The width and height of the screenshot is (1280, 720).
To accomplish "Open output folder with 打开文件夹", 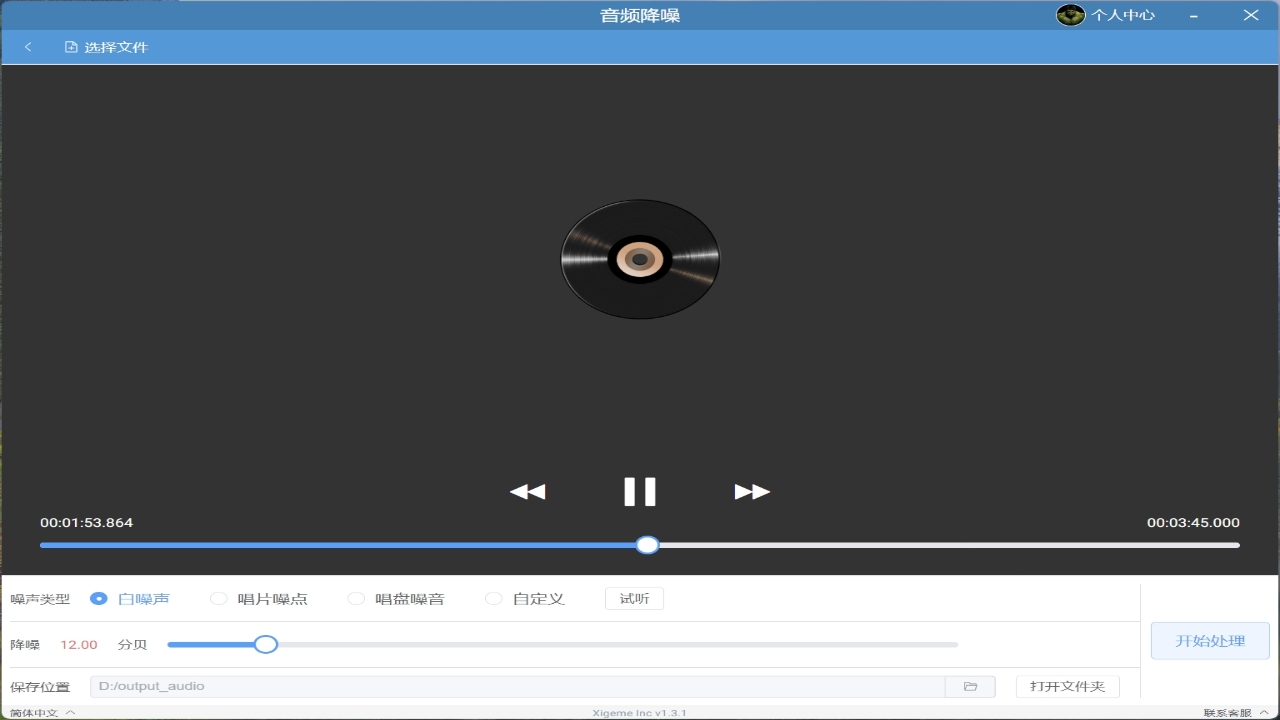I will point(1067,686).
